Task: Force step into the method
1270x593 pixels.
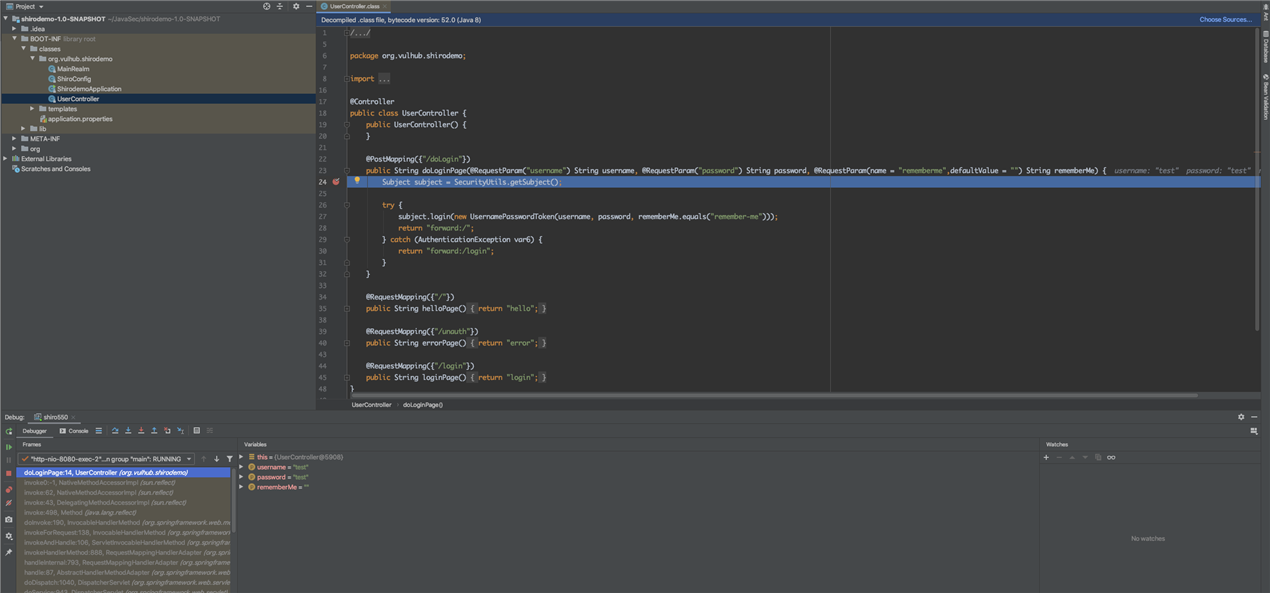Action: click(141, 431)
